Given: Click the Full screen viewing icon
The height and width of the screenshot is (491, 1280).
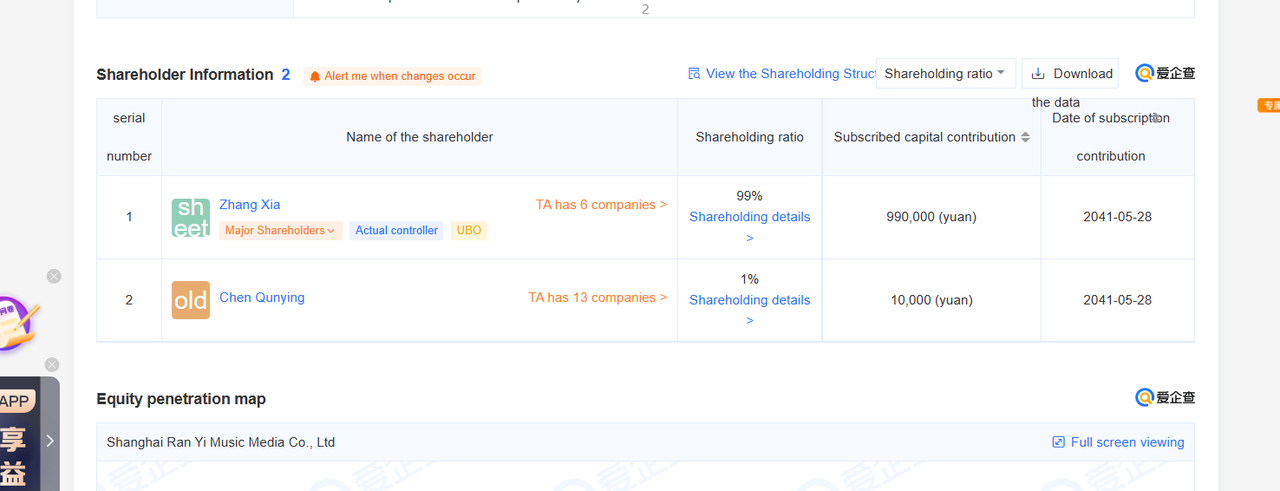Looking at the screenshot, I should [x=1058, y=442].
